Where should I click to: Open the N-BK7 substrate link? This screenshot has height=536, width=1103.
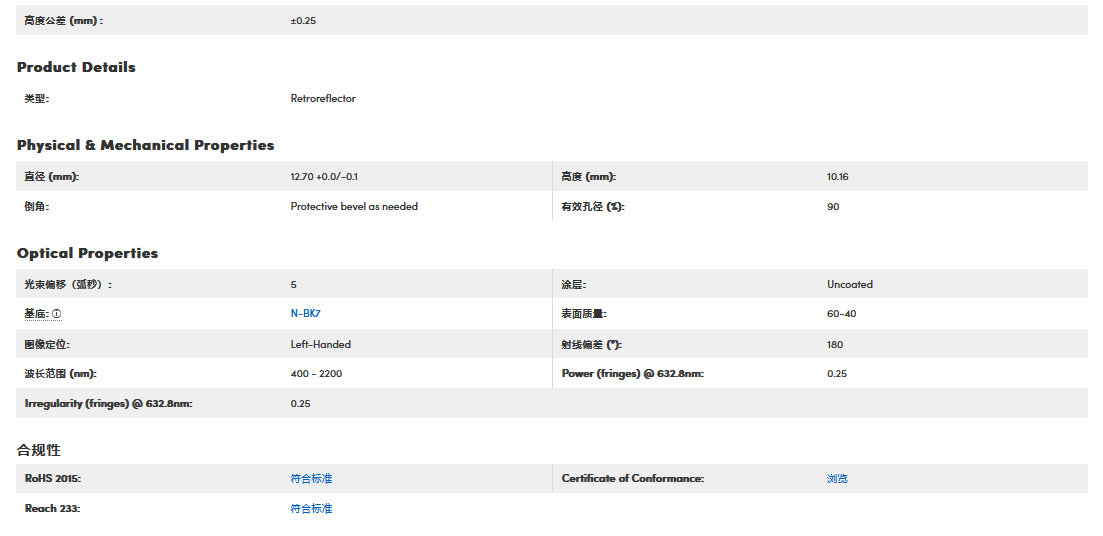[x=305, y=314]
